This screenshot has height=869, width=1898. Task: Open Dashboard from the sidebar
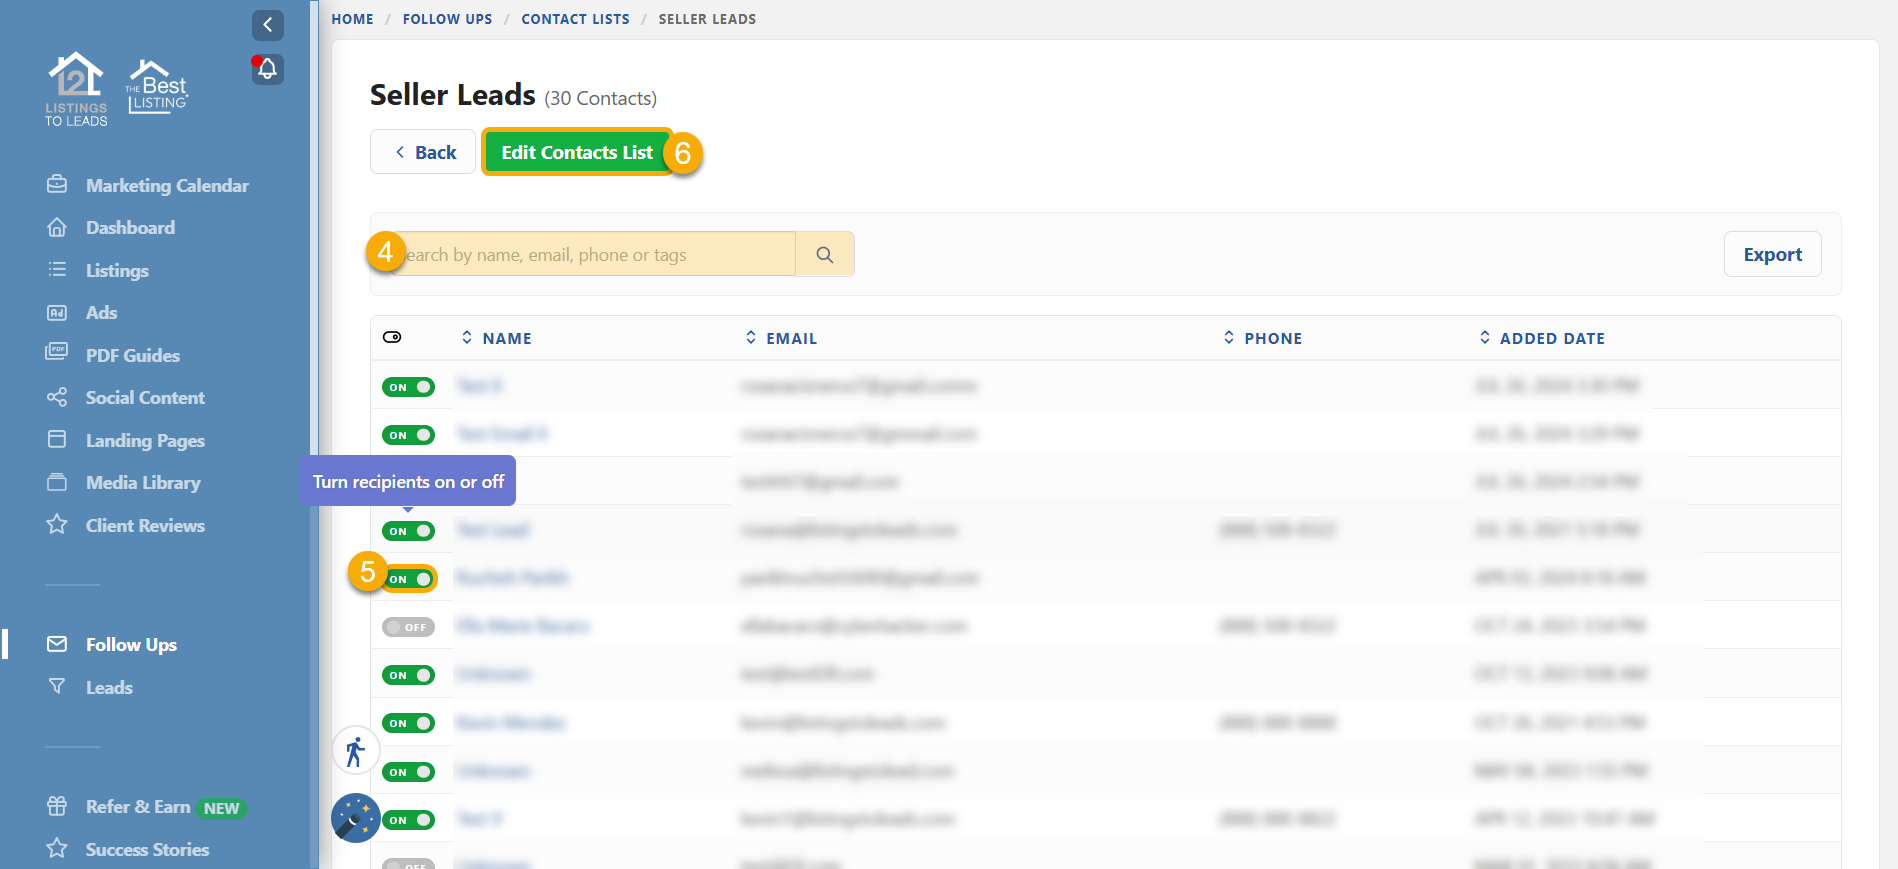click(130, 227)
